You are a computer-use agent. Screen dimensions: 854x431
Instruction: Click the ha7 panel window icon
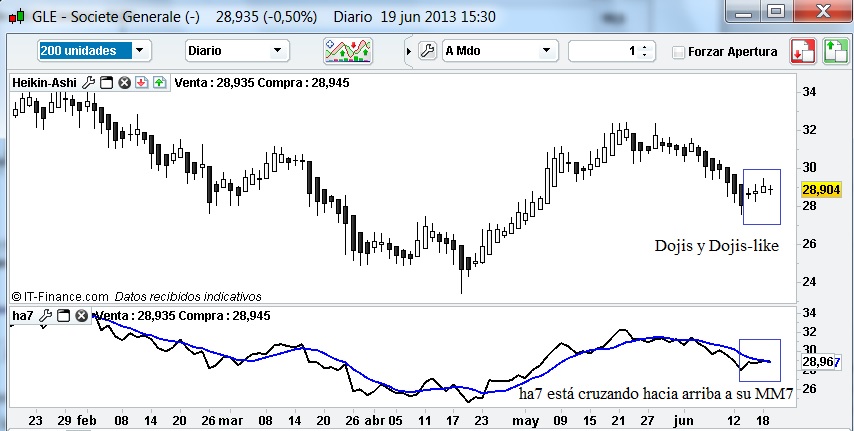(x=64, y=315)
